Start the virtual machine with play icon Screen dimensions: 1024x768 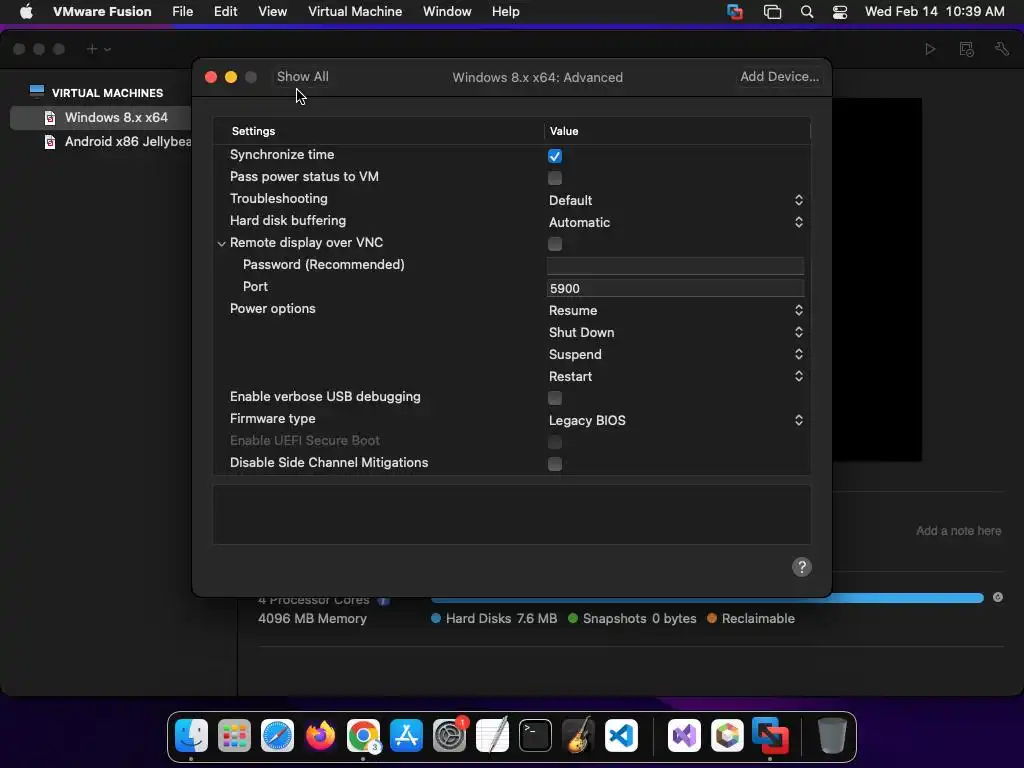(930, 49)
